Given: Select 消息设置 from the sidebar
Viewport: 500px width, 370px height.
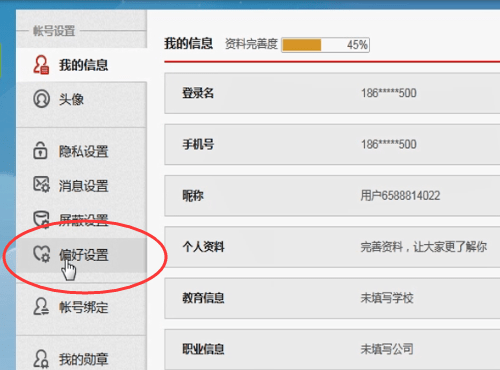Looking at the screenshot, I should 82,185.
